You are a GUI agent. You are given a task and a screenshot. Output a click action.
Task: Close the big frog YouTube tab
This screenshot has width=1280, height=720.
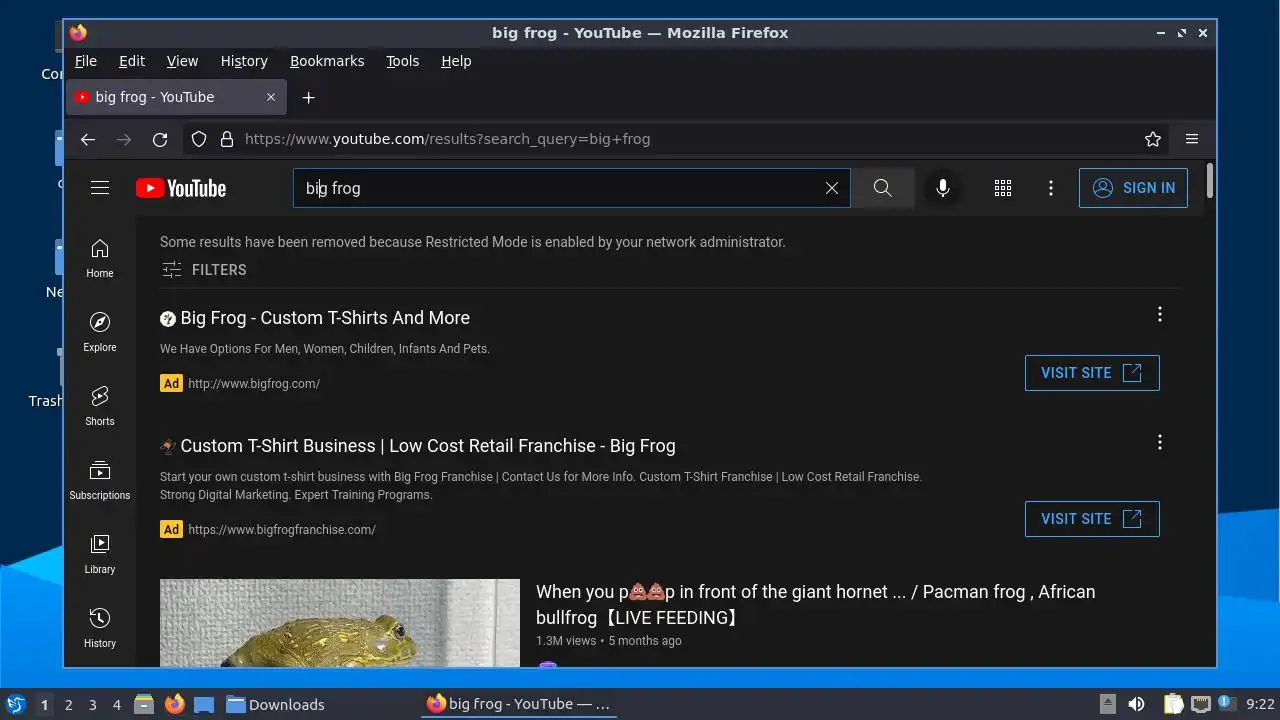pos(271,97)
